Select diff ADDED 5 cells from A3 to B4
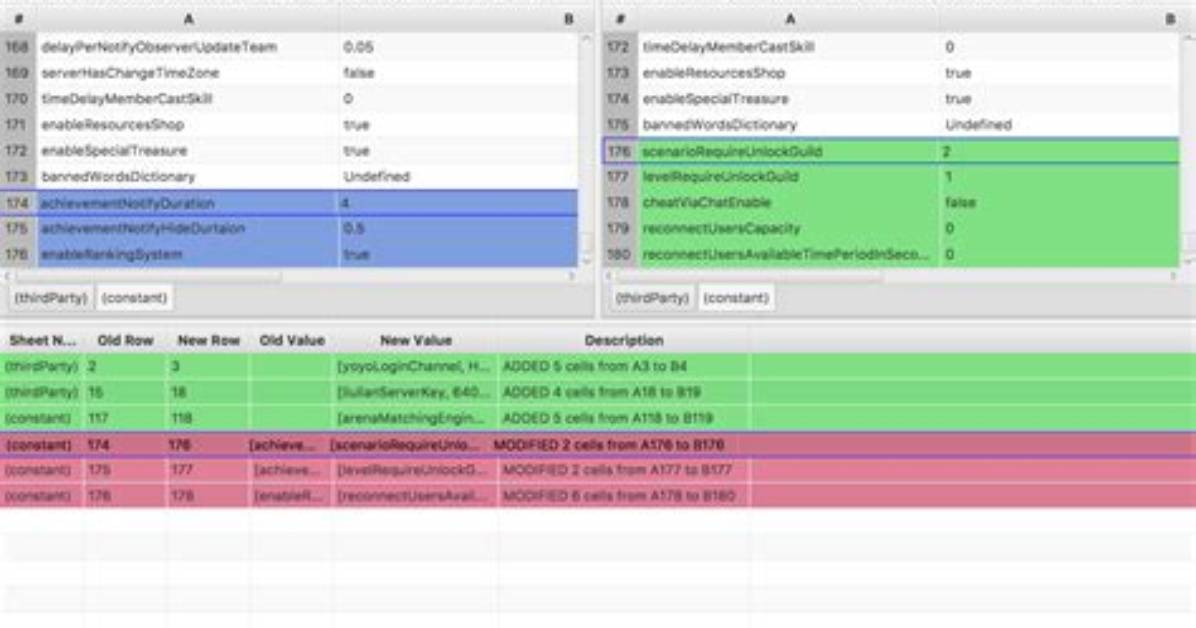 coord(598,366)
